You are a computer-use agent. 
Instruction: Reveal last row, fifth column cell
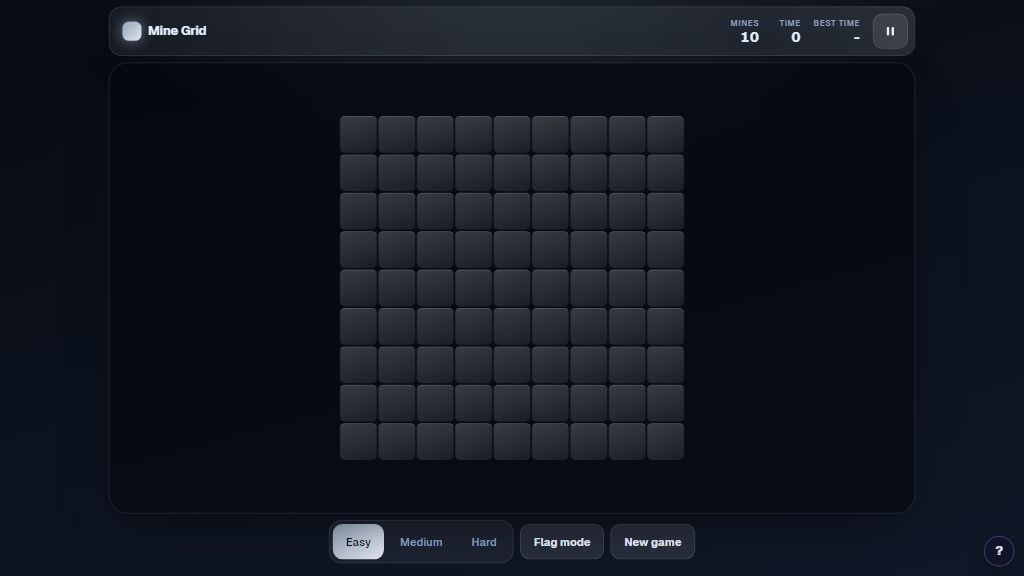tap(512, 441)
